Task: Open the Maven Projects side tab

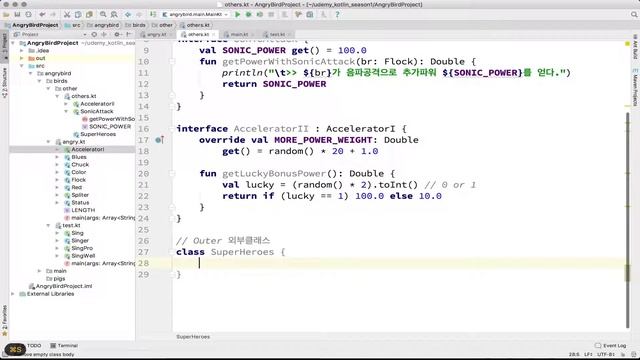Action: (x=635, y=88)
